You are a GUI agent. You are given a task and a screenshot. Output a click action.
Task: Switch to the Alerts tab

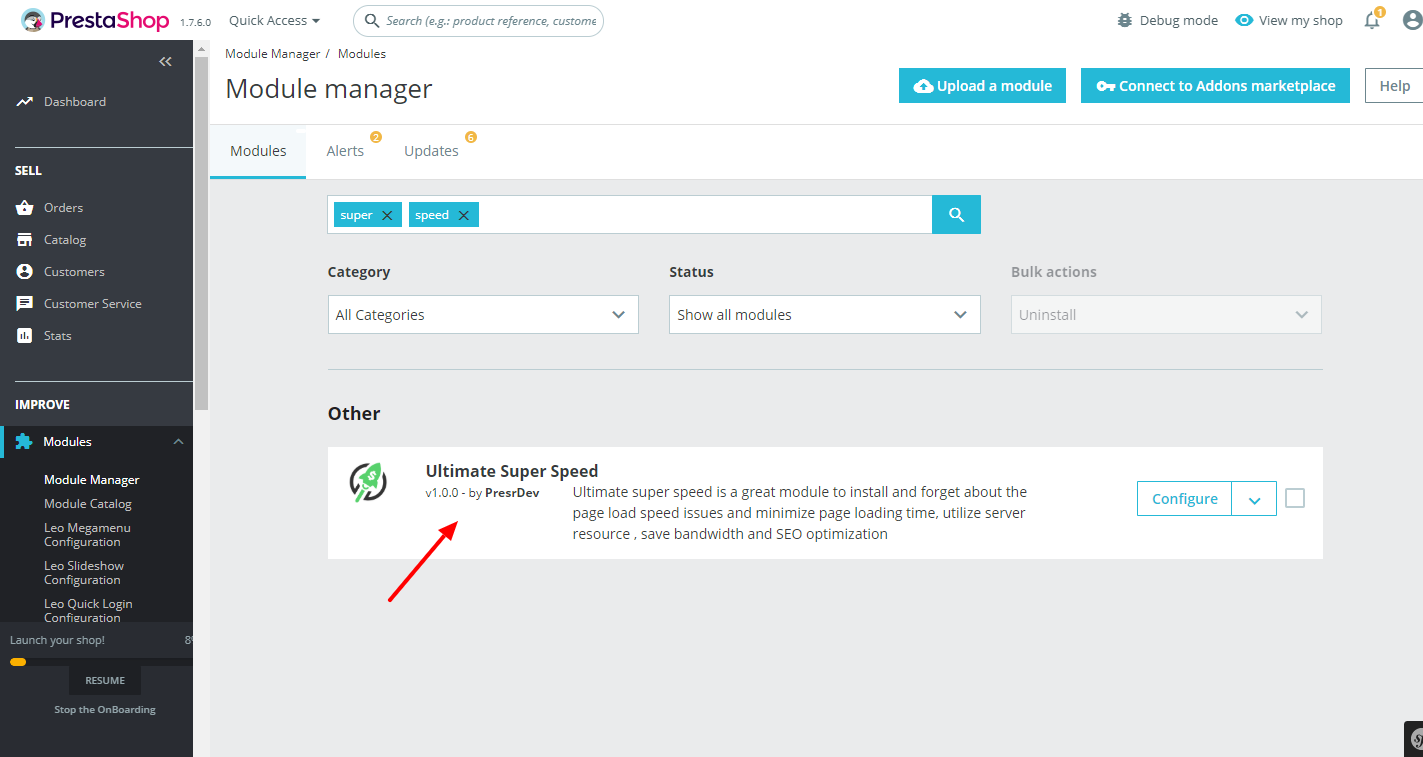pyautogui.click(x=345, y=151)
